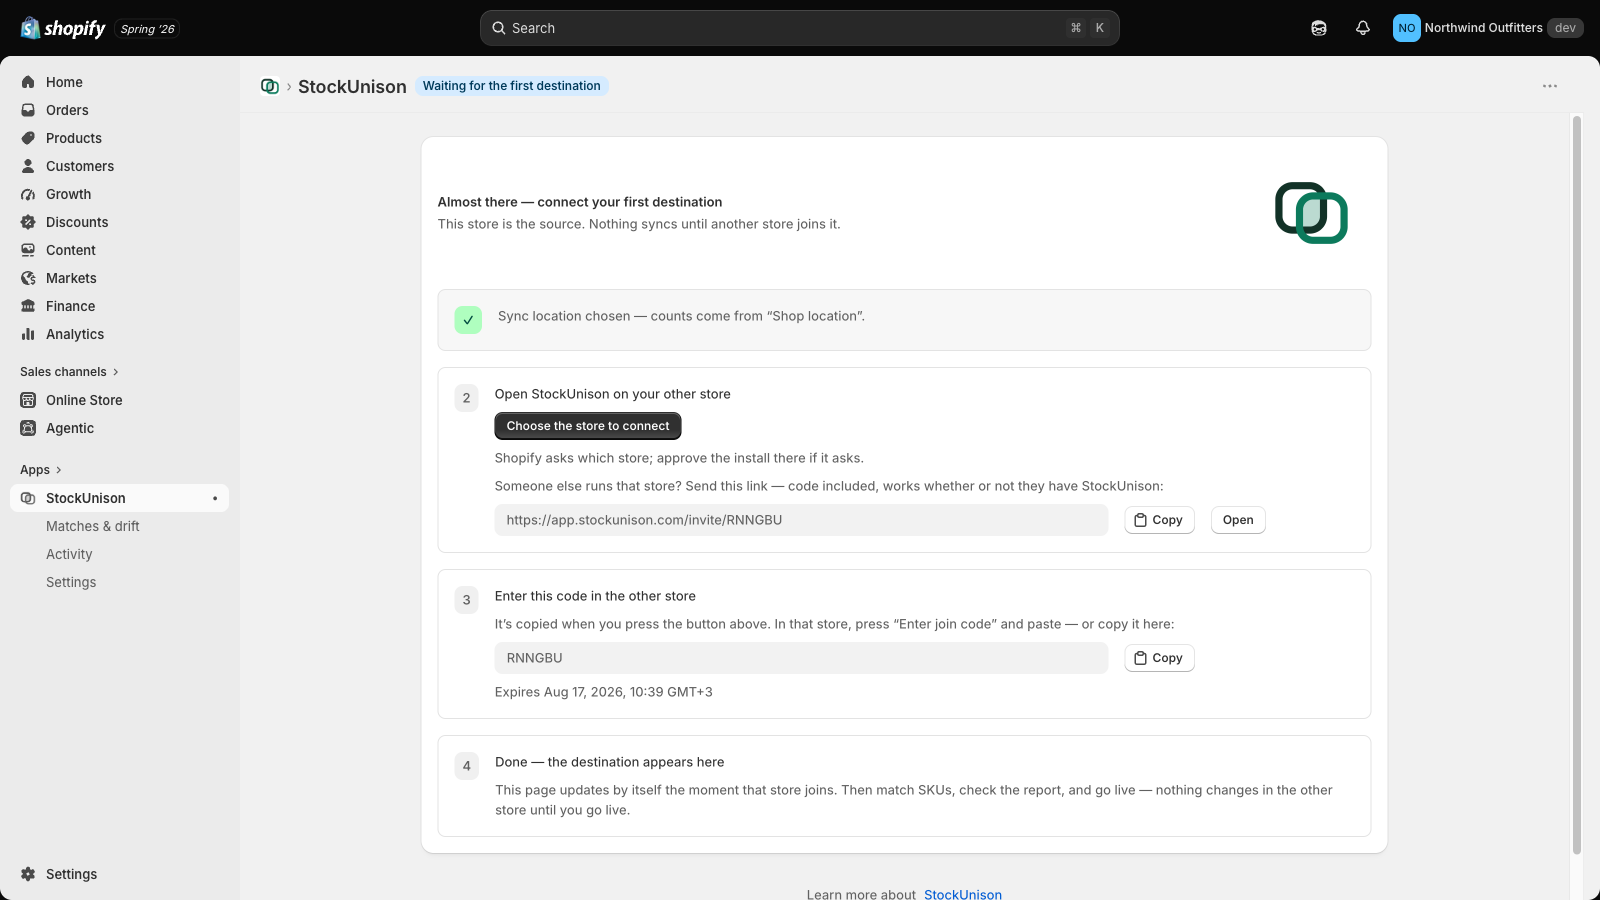
Task: Click the Customers person icon
Action: pos(28,166)
